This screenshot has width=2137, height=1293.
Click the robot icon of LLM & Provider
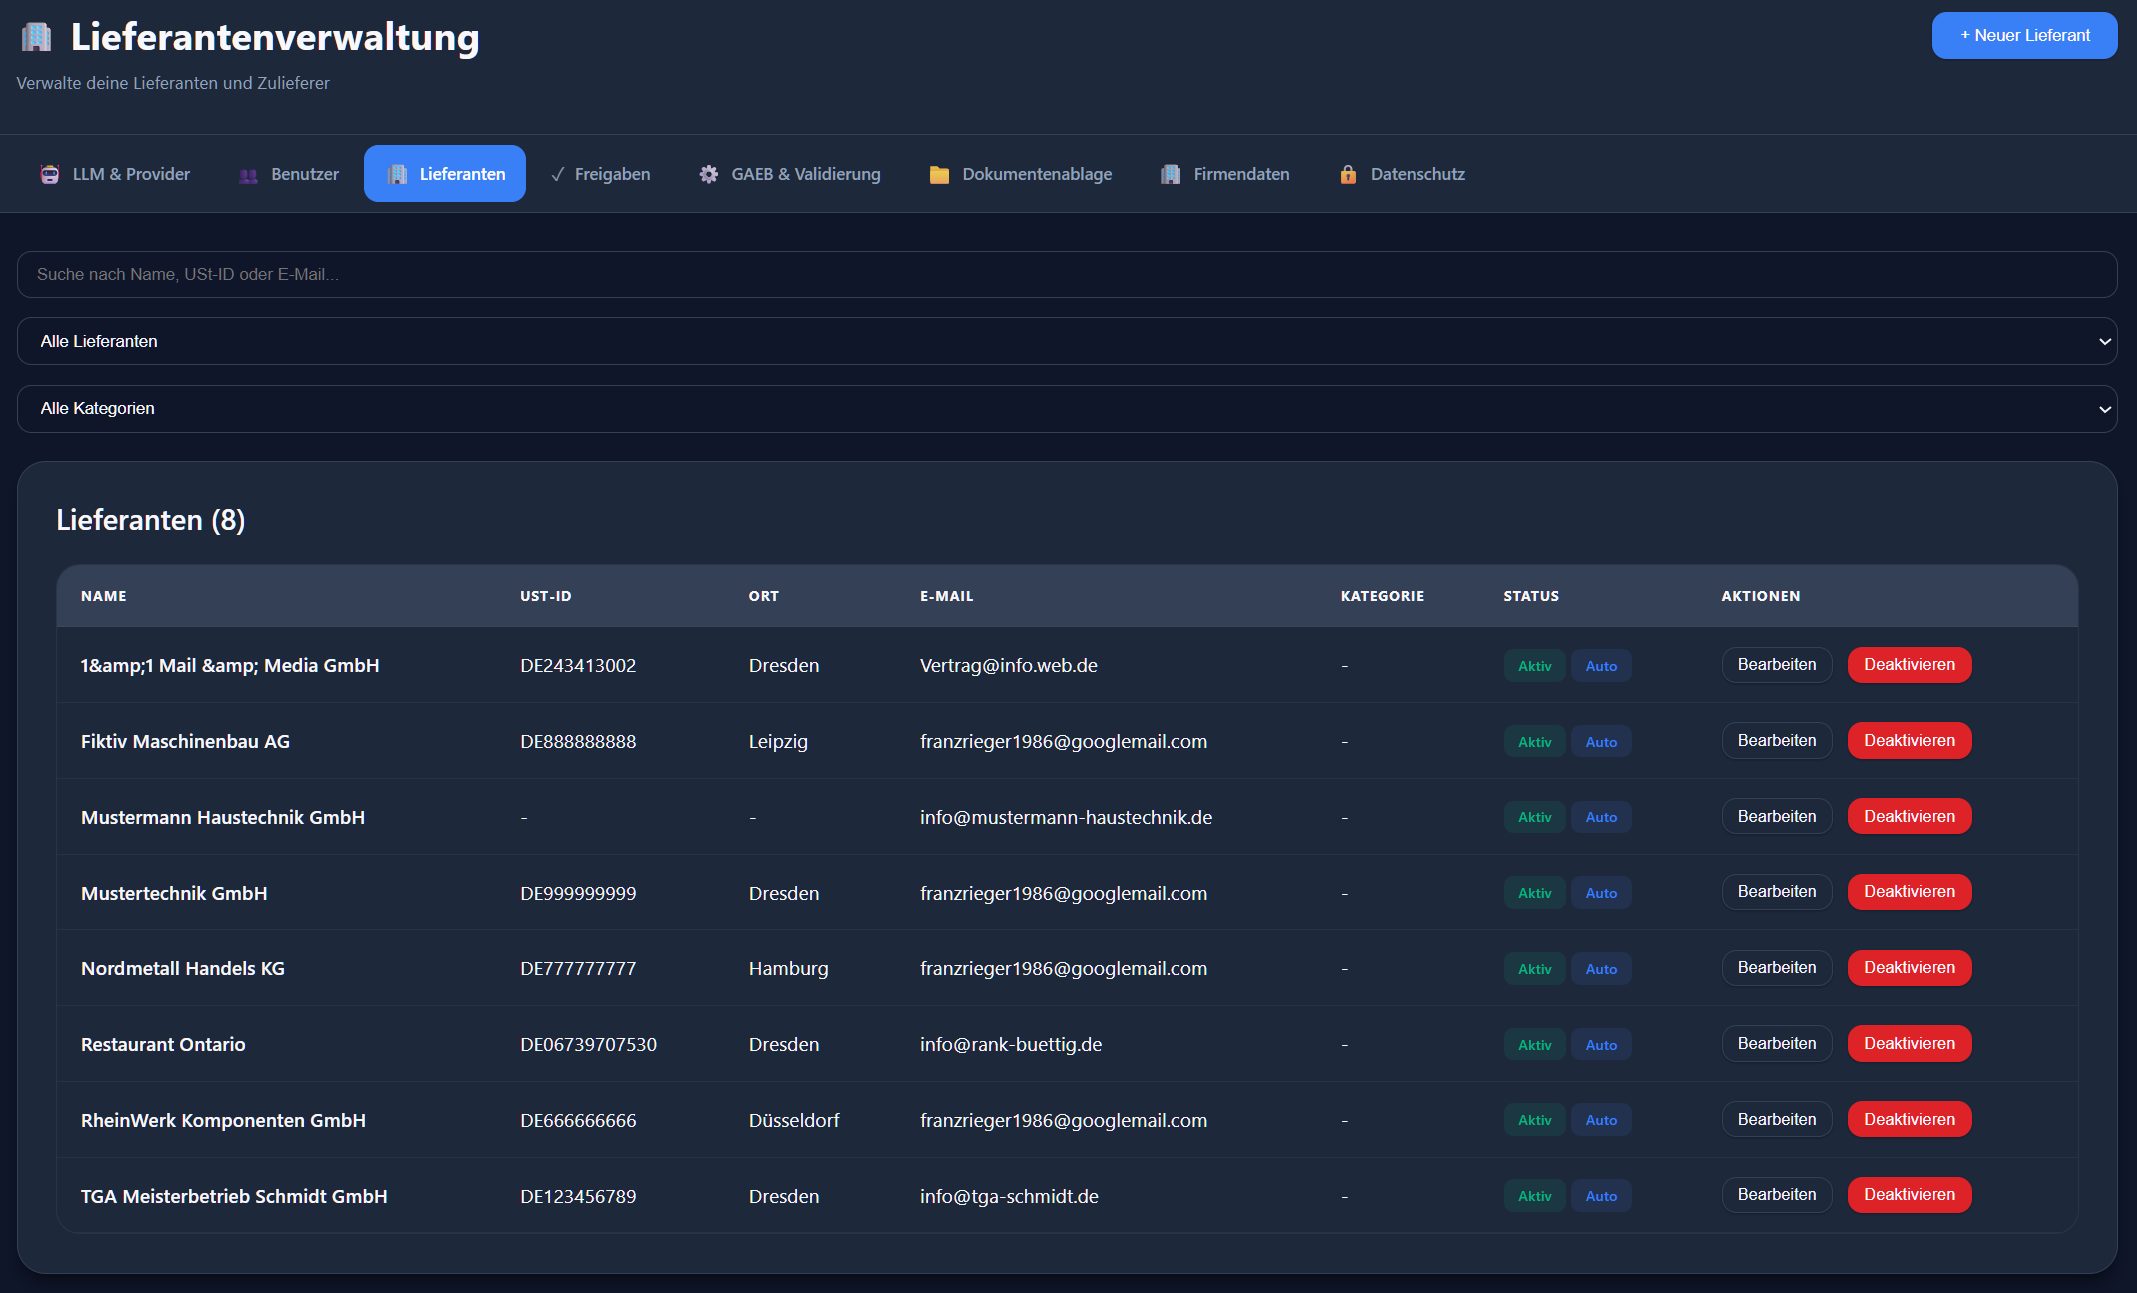(x=50, y=174)
